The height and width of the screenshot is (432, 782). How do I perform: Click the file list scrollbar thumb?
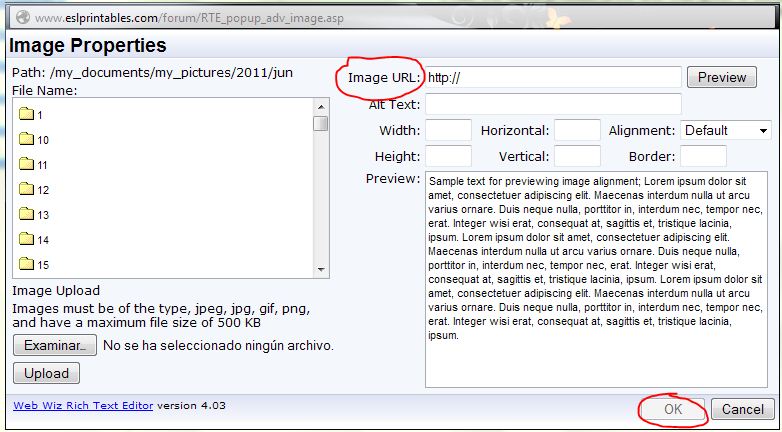[321, 123]
